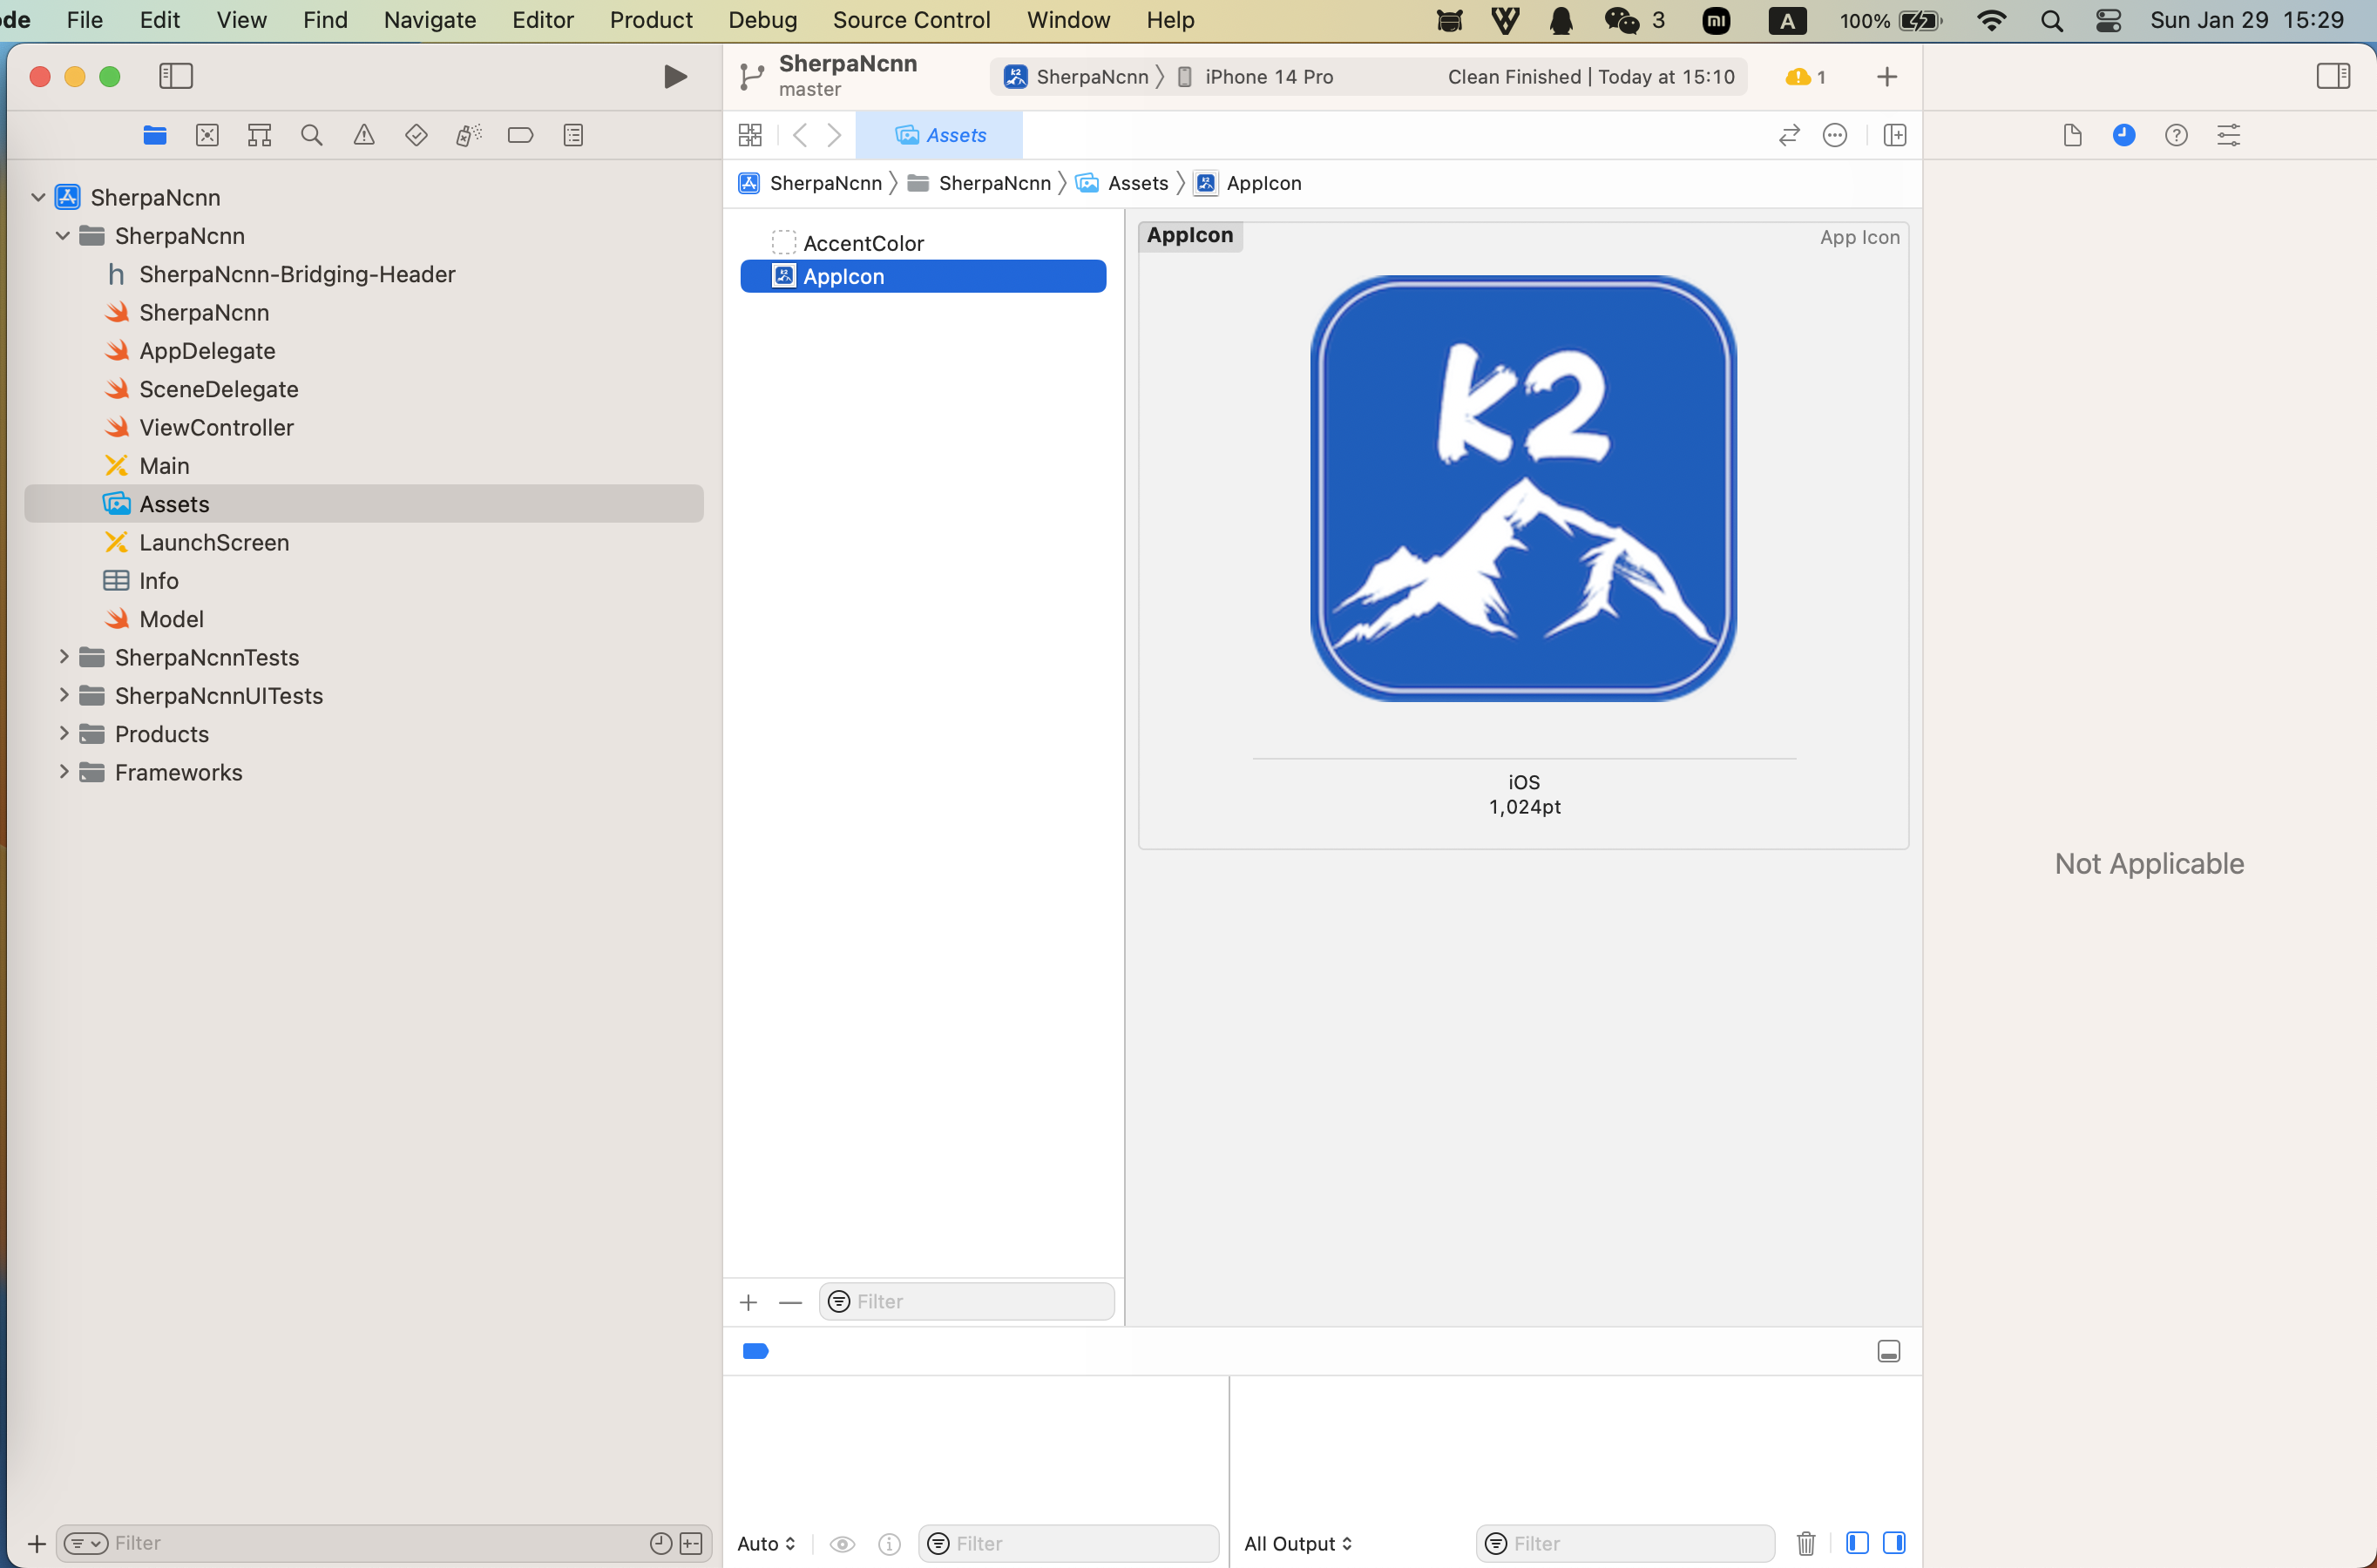Select the Assets editor tab
Viewport: 2377px width, 1568px height.
(x=940, y=135)
